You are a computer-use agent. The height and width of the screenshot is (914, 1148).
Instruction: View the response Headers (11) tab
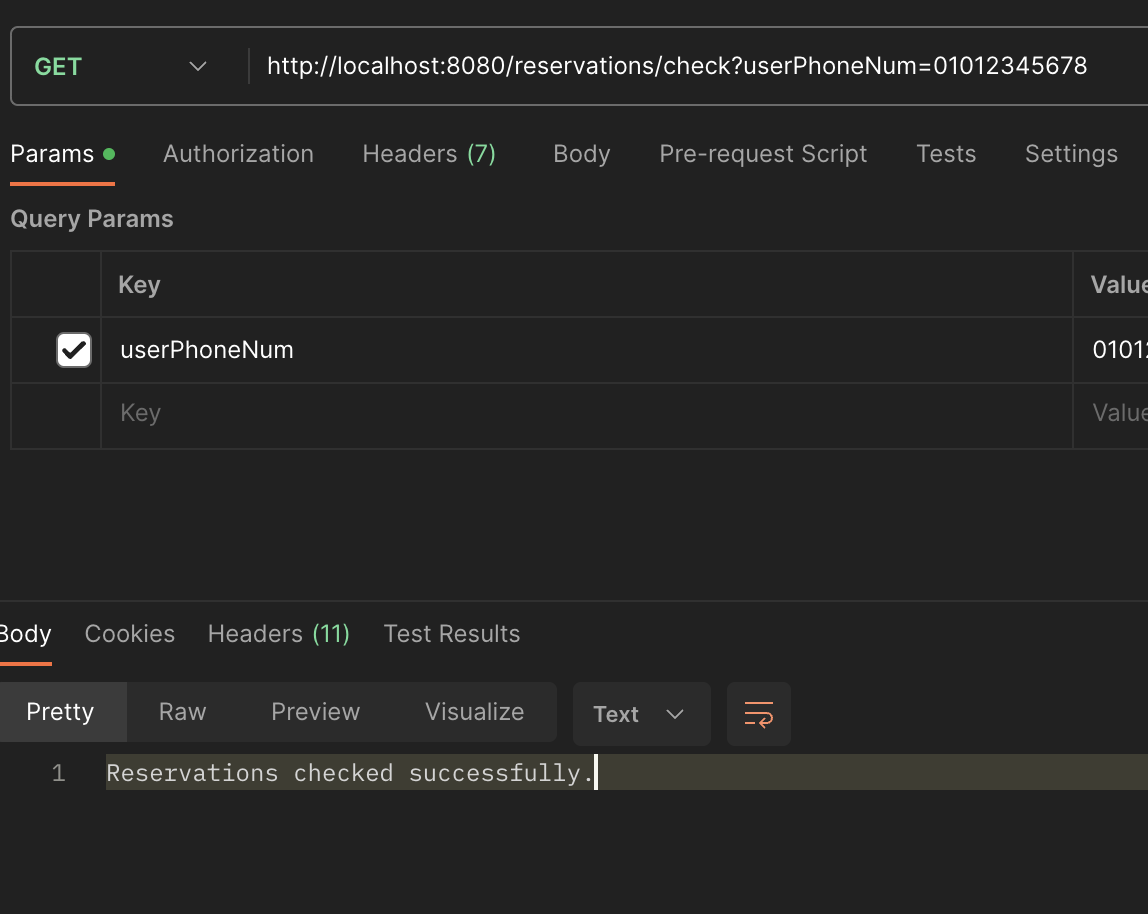[278, 633]
